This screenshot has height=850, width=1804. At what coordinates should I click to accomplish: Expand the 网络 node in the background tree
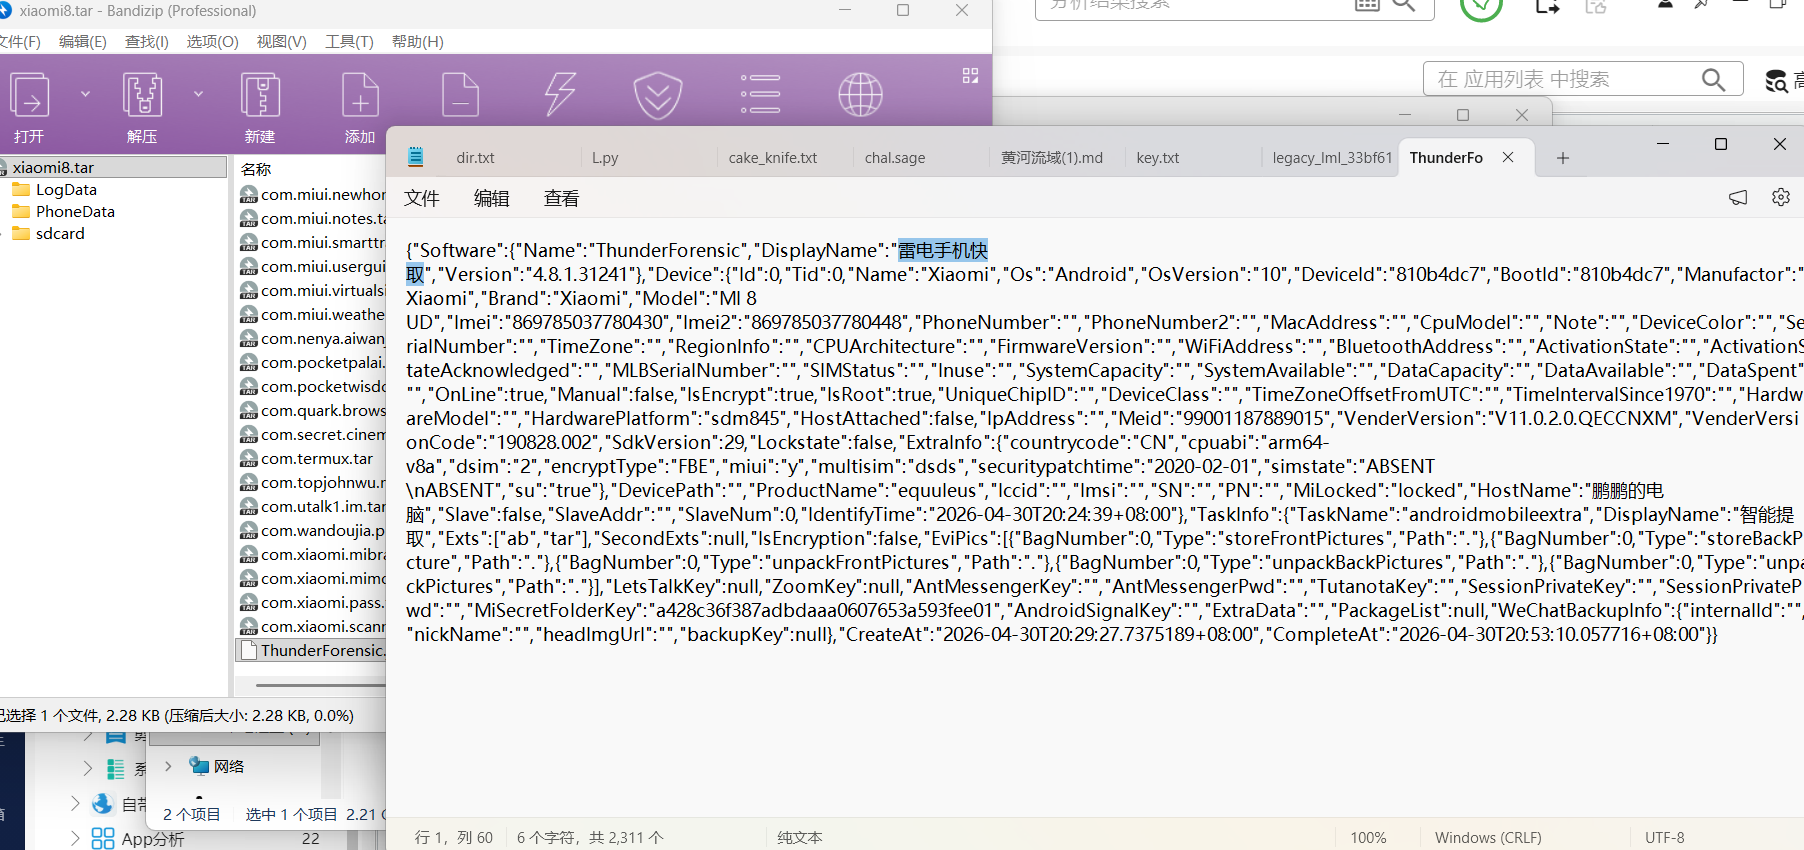tap(168, 766)
